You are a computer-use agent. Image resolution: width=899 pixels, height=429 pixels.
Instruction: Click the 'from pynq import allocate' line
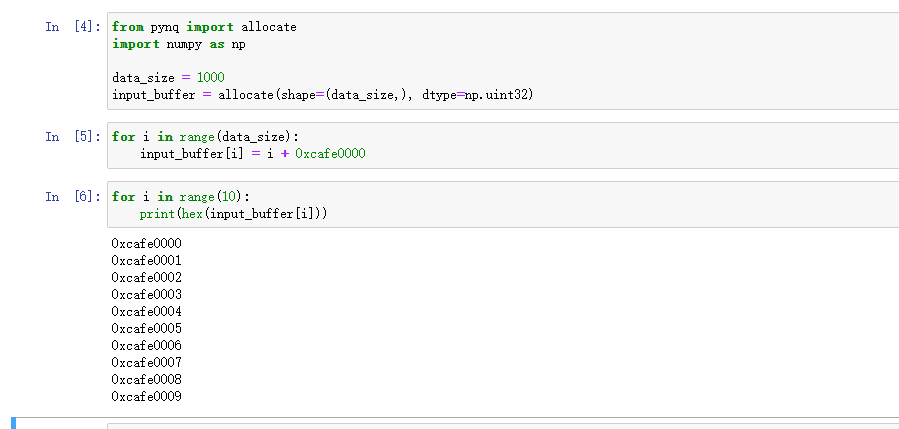pos(204,27)
